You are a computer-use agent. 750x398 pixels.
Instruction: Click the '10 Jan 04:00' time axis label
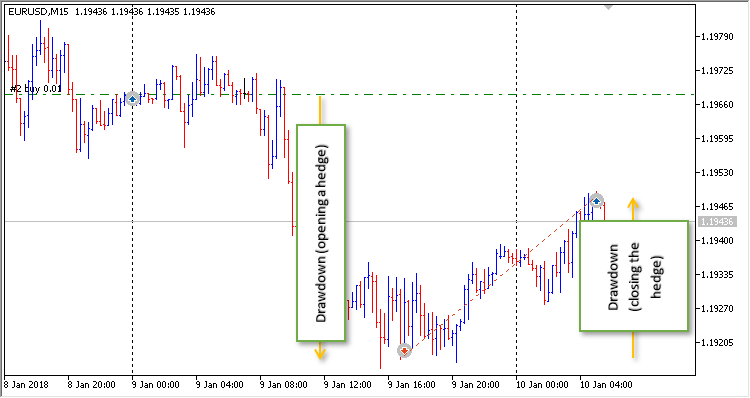click(x=606, y=385)
